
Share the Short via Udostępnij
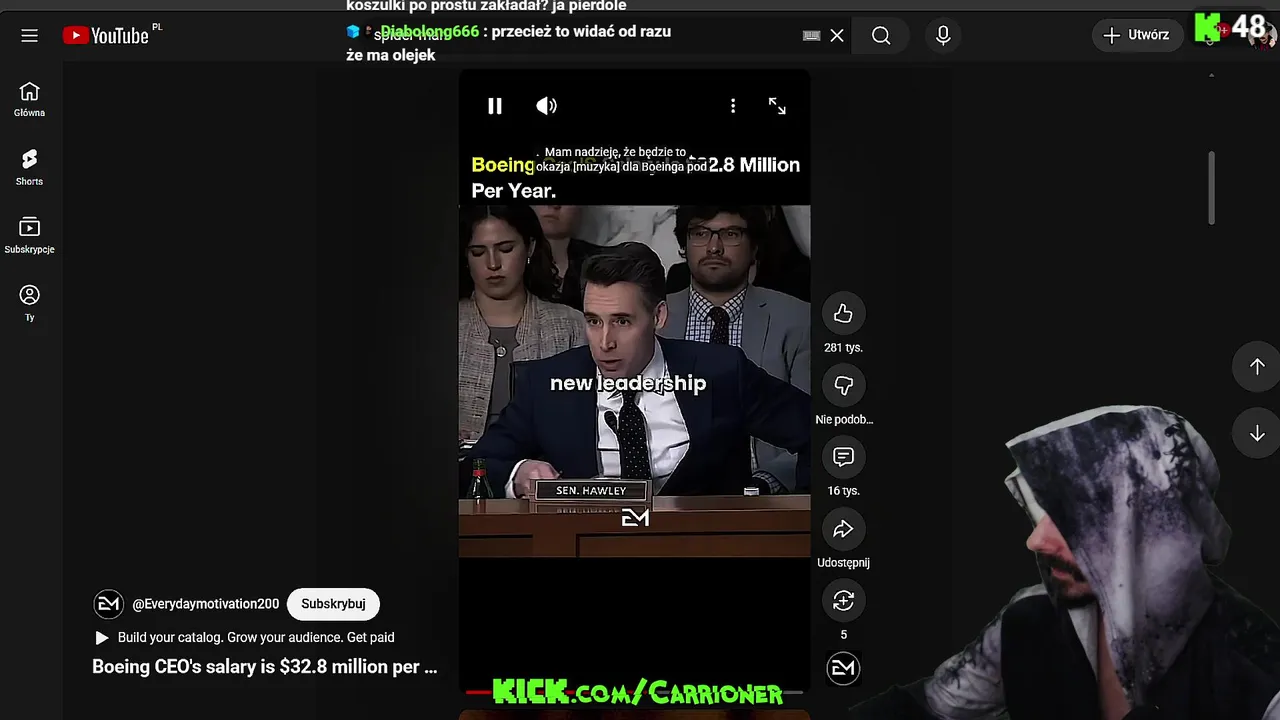pyautogui.click(x=843, y=529)
